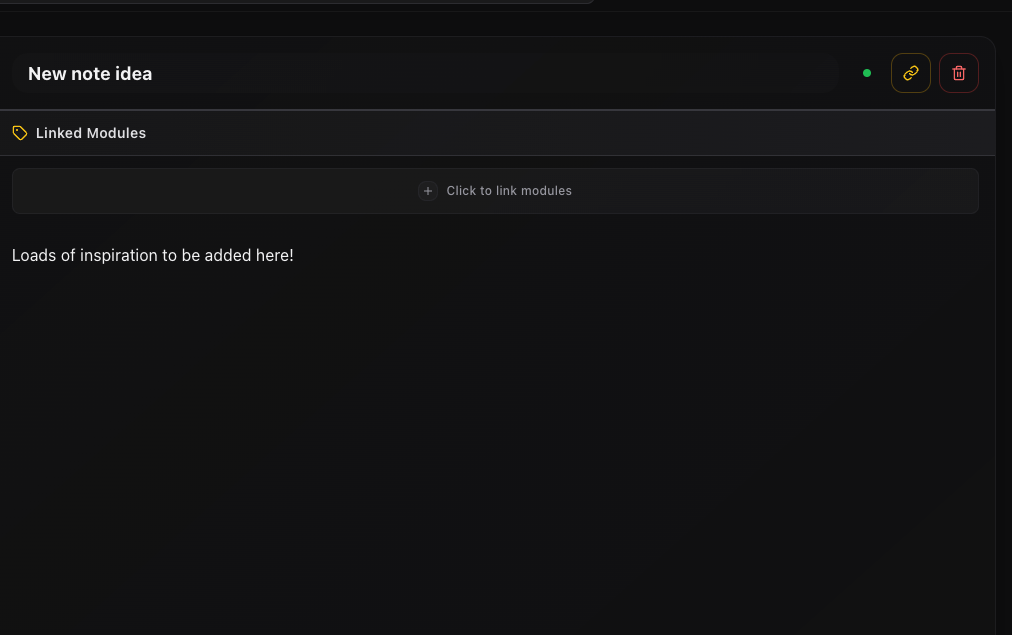Delete this note using the trash icon
The width and height of the screenshot is (1012, 635).
coord(958,73)
